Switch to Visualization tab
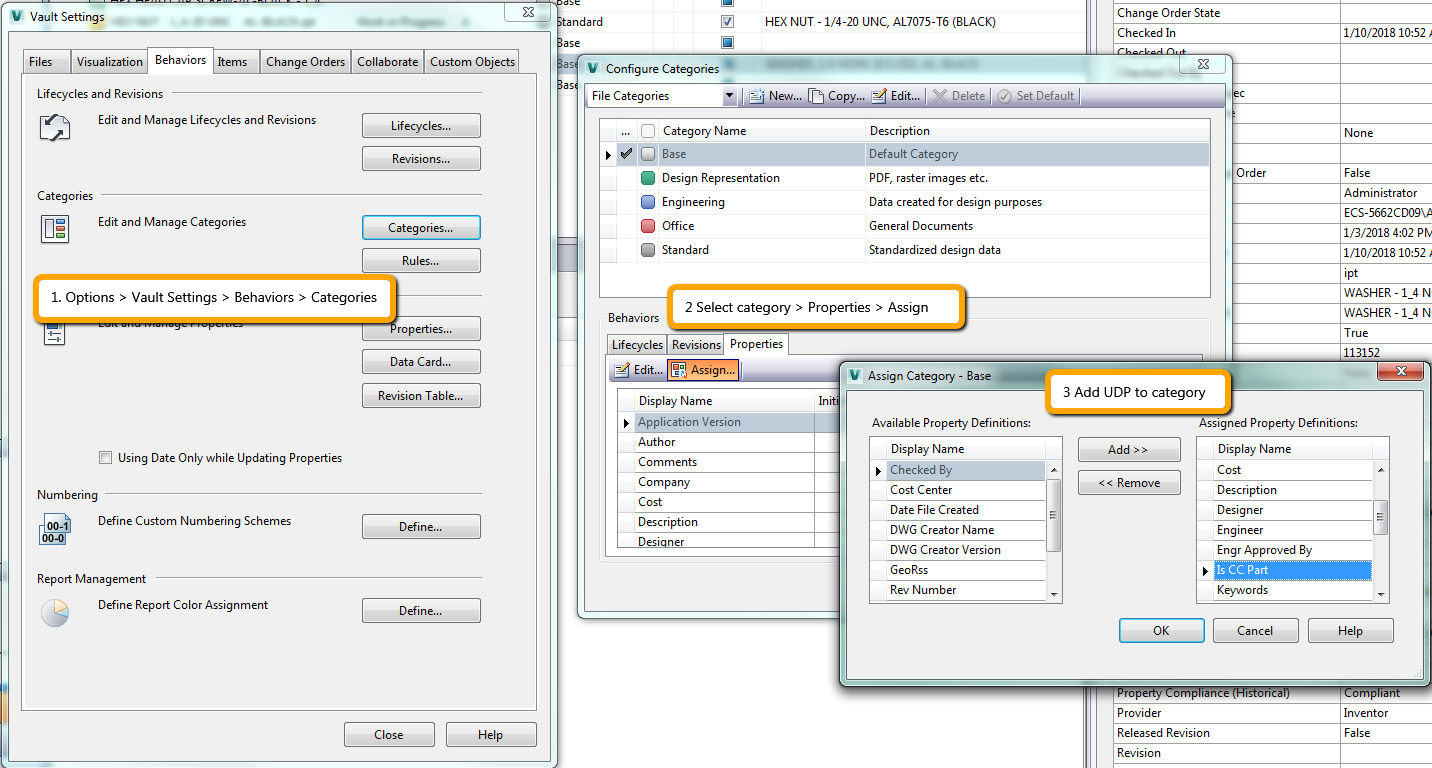This screenshot has height=768, width=1432. (110, 62)
